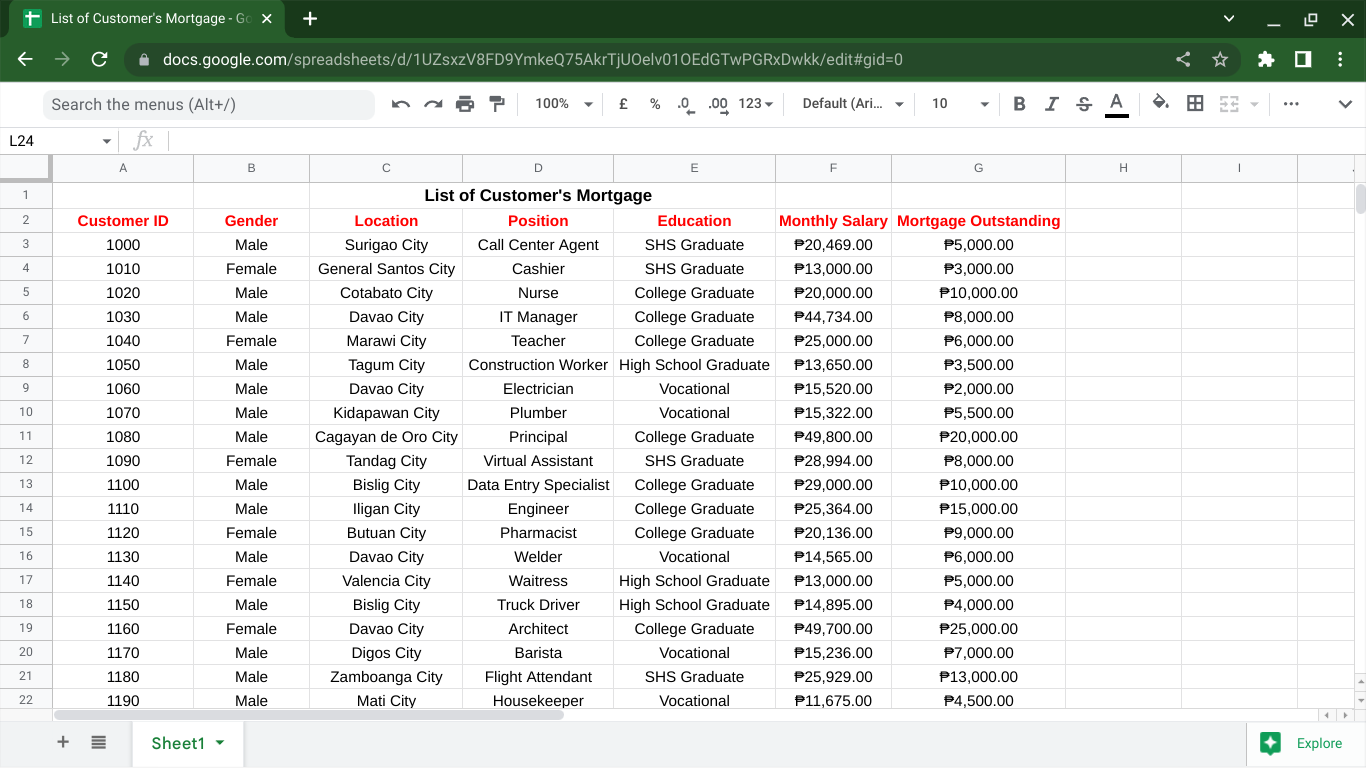Decrease decimal places icon
The width and height of the screenshot is (1366, 768).
pos(686,104)
